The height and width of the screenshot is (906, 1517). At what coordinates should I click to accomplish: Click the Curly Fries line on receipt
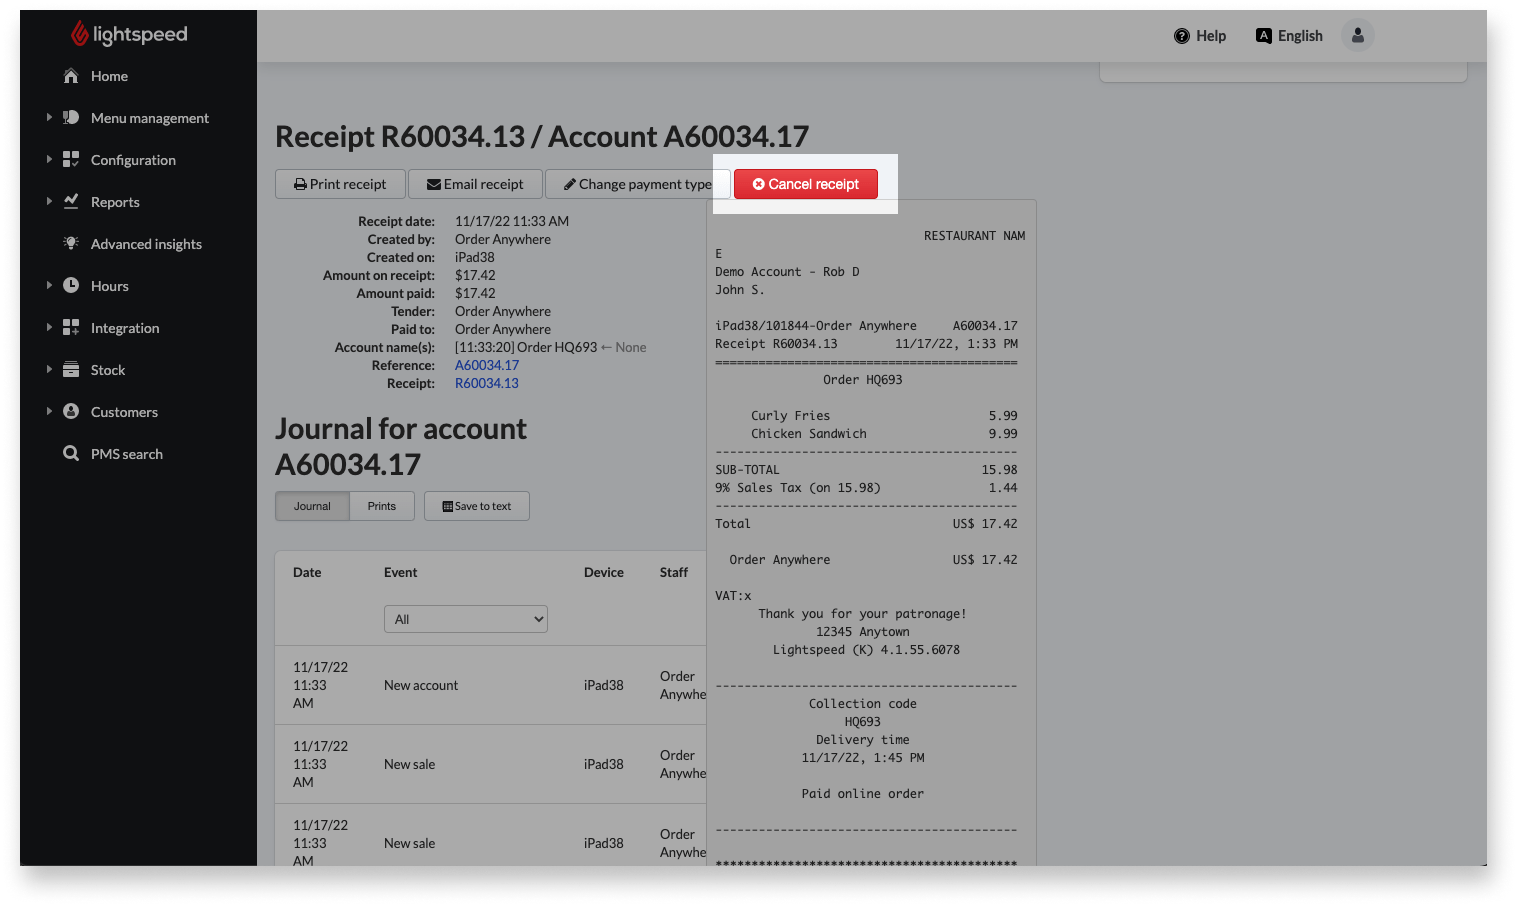coord(884,416)
